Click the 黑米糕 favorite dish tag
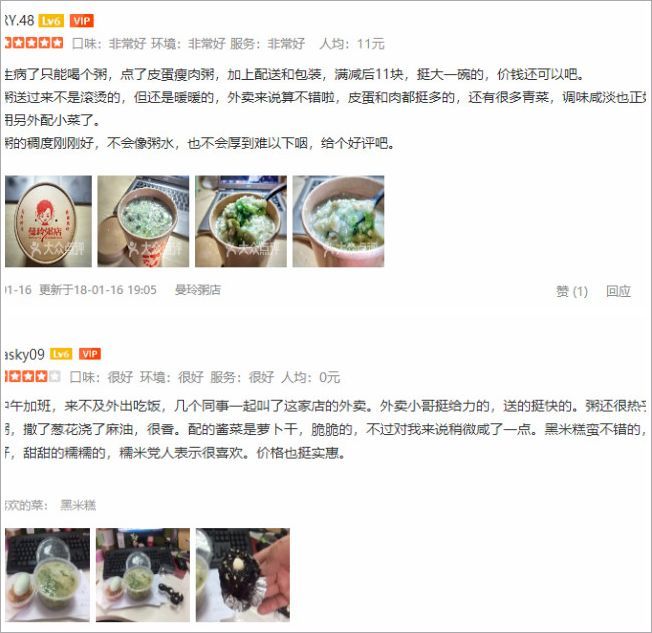 coord(78,505)
